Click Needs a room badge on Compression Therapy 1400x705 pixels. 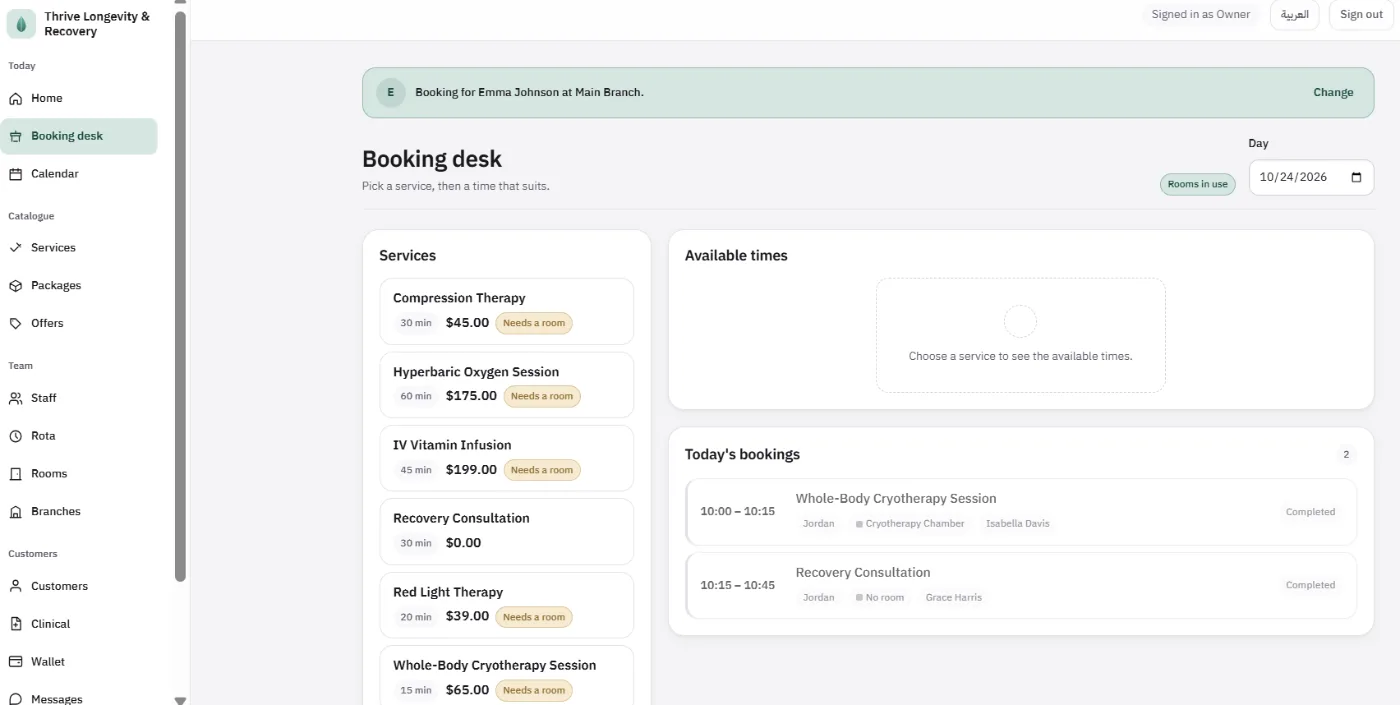(x=534, y=323)
